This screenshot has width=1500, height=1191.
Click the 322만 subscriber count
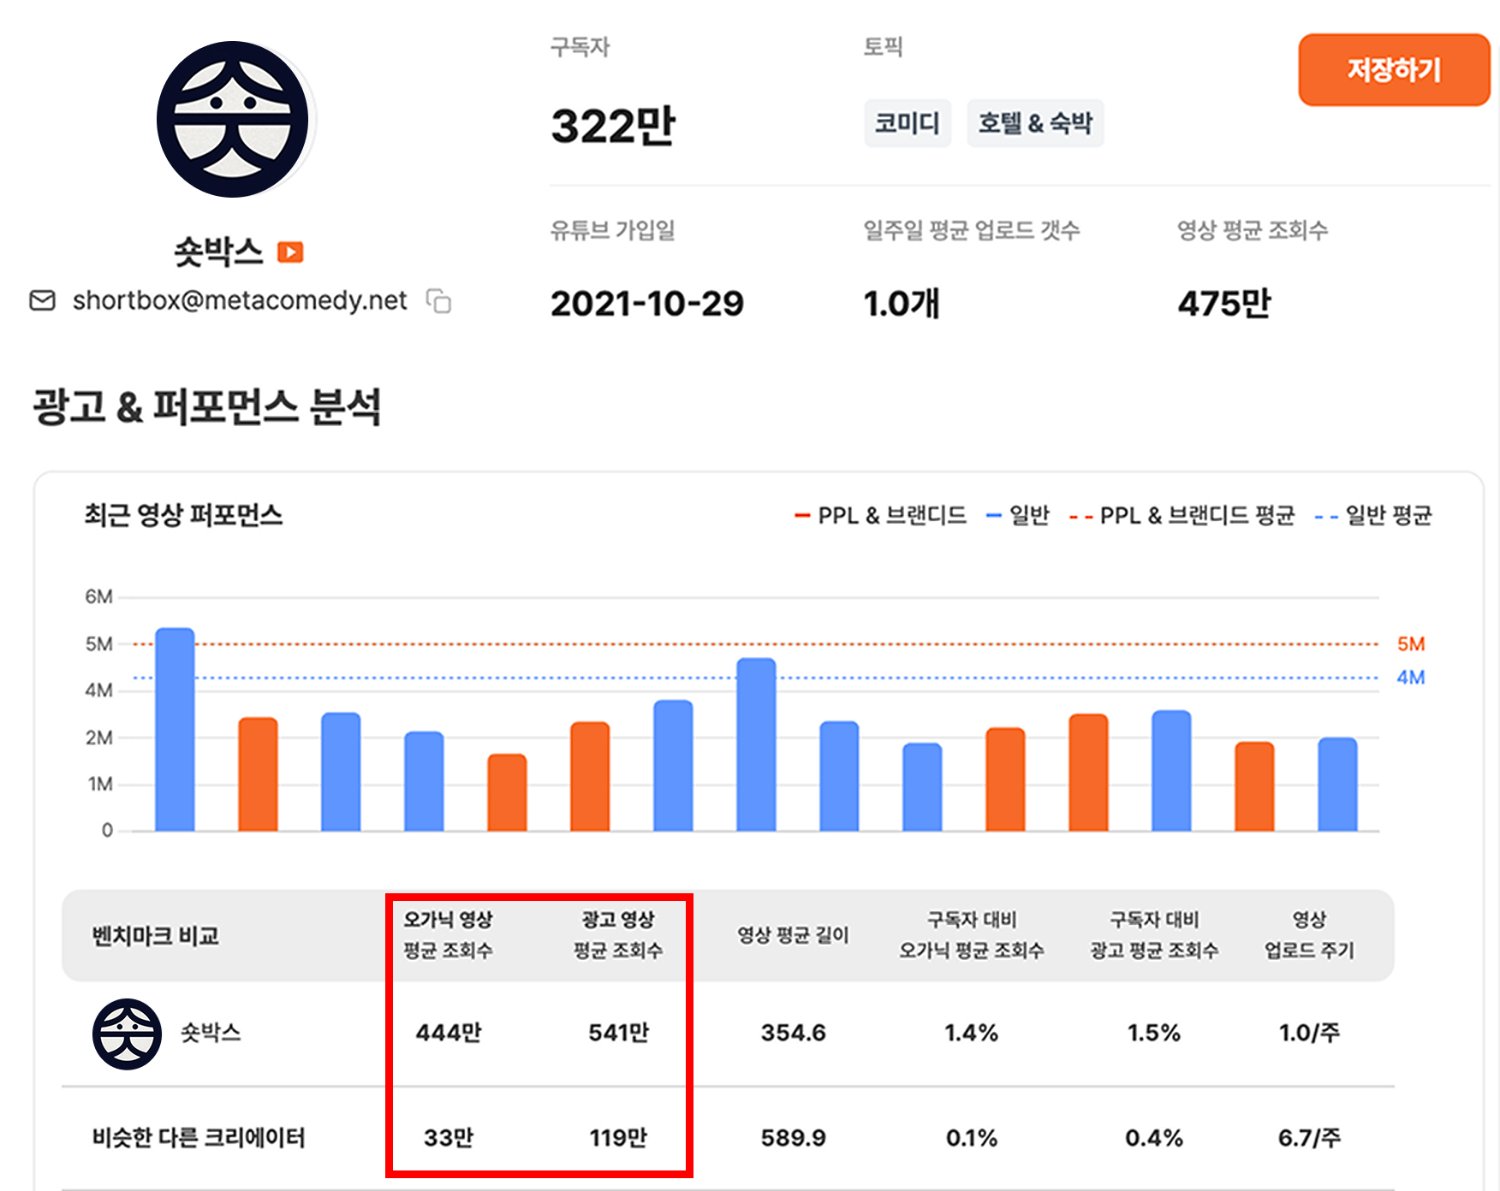tap(613, 126)
